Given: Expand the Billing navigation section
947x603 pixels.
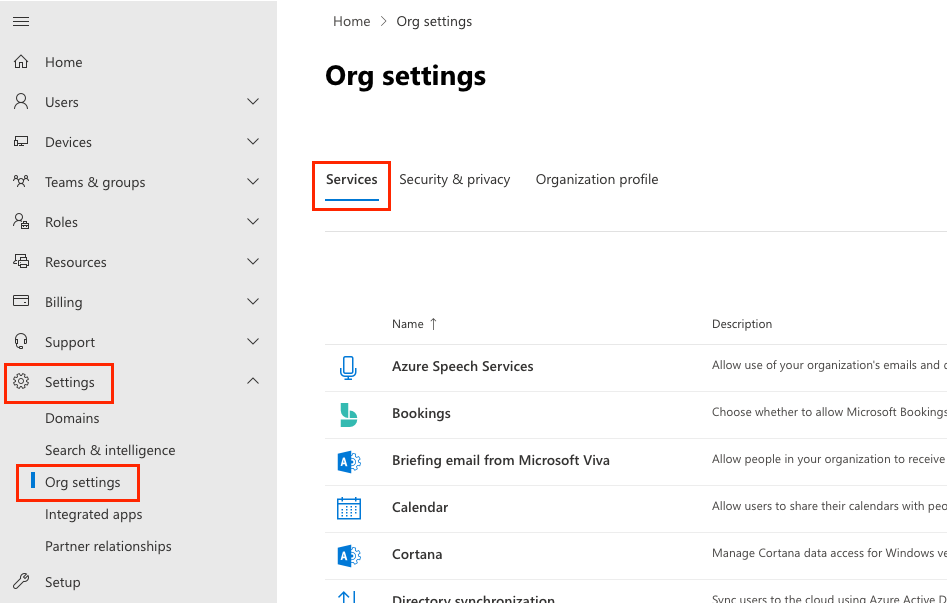Looking at the screenshot, I should click(253, 301).
